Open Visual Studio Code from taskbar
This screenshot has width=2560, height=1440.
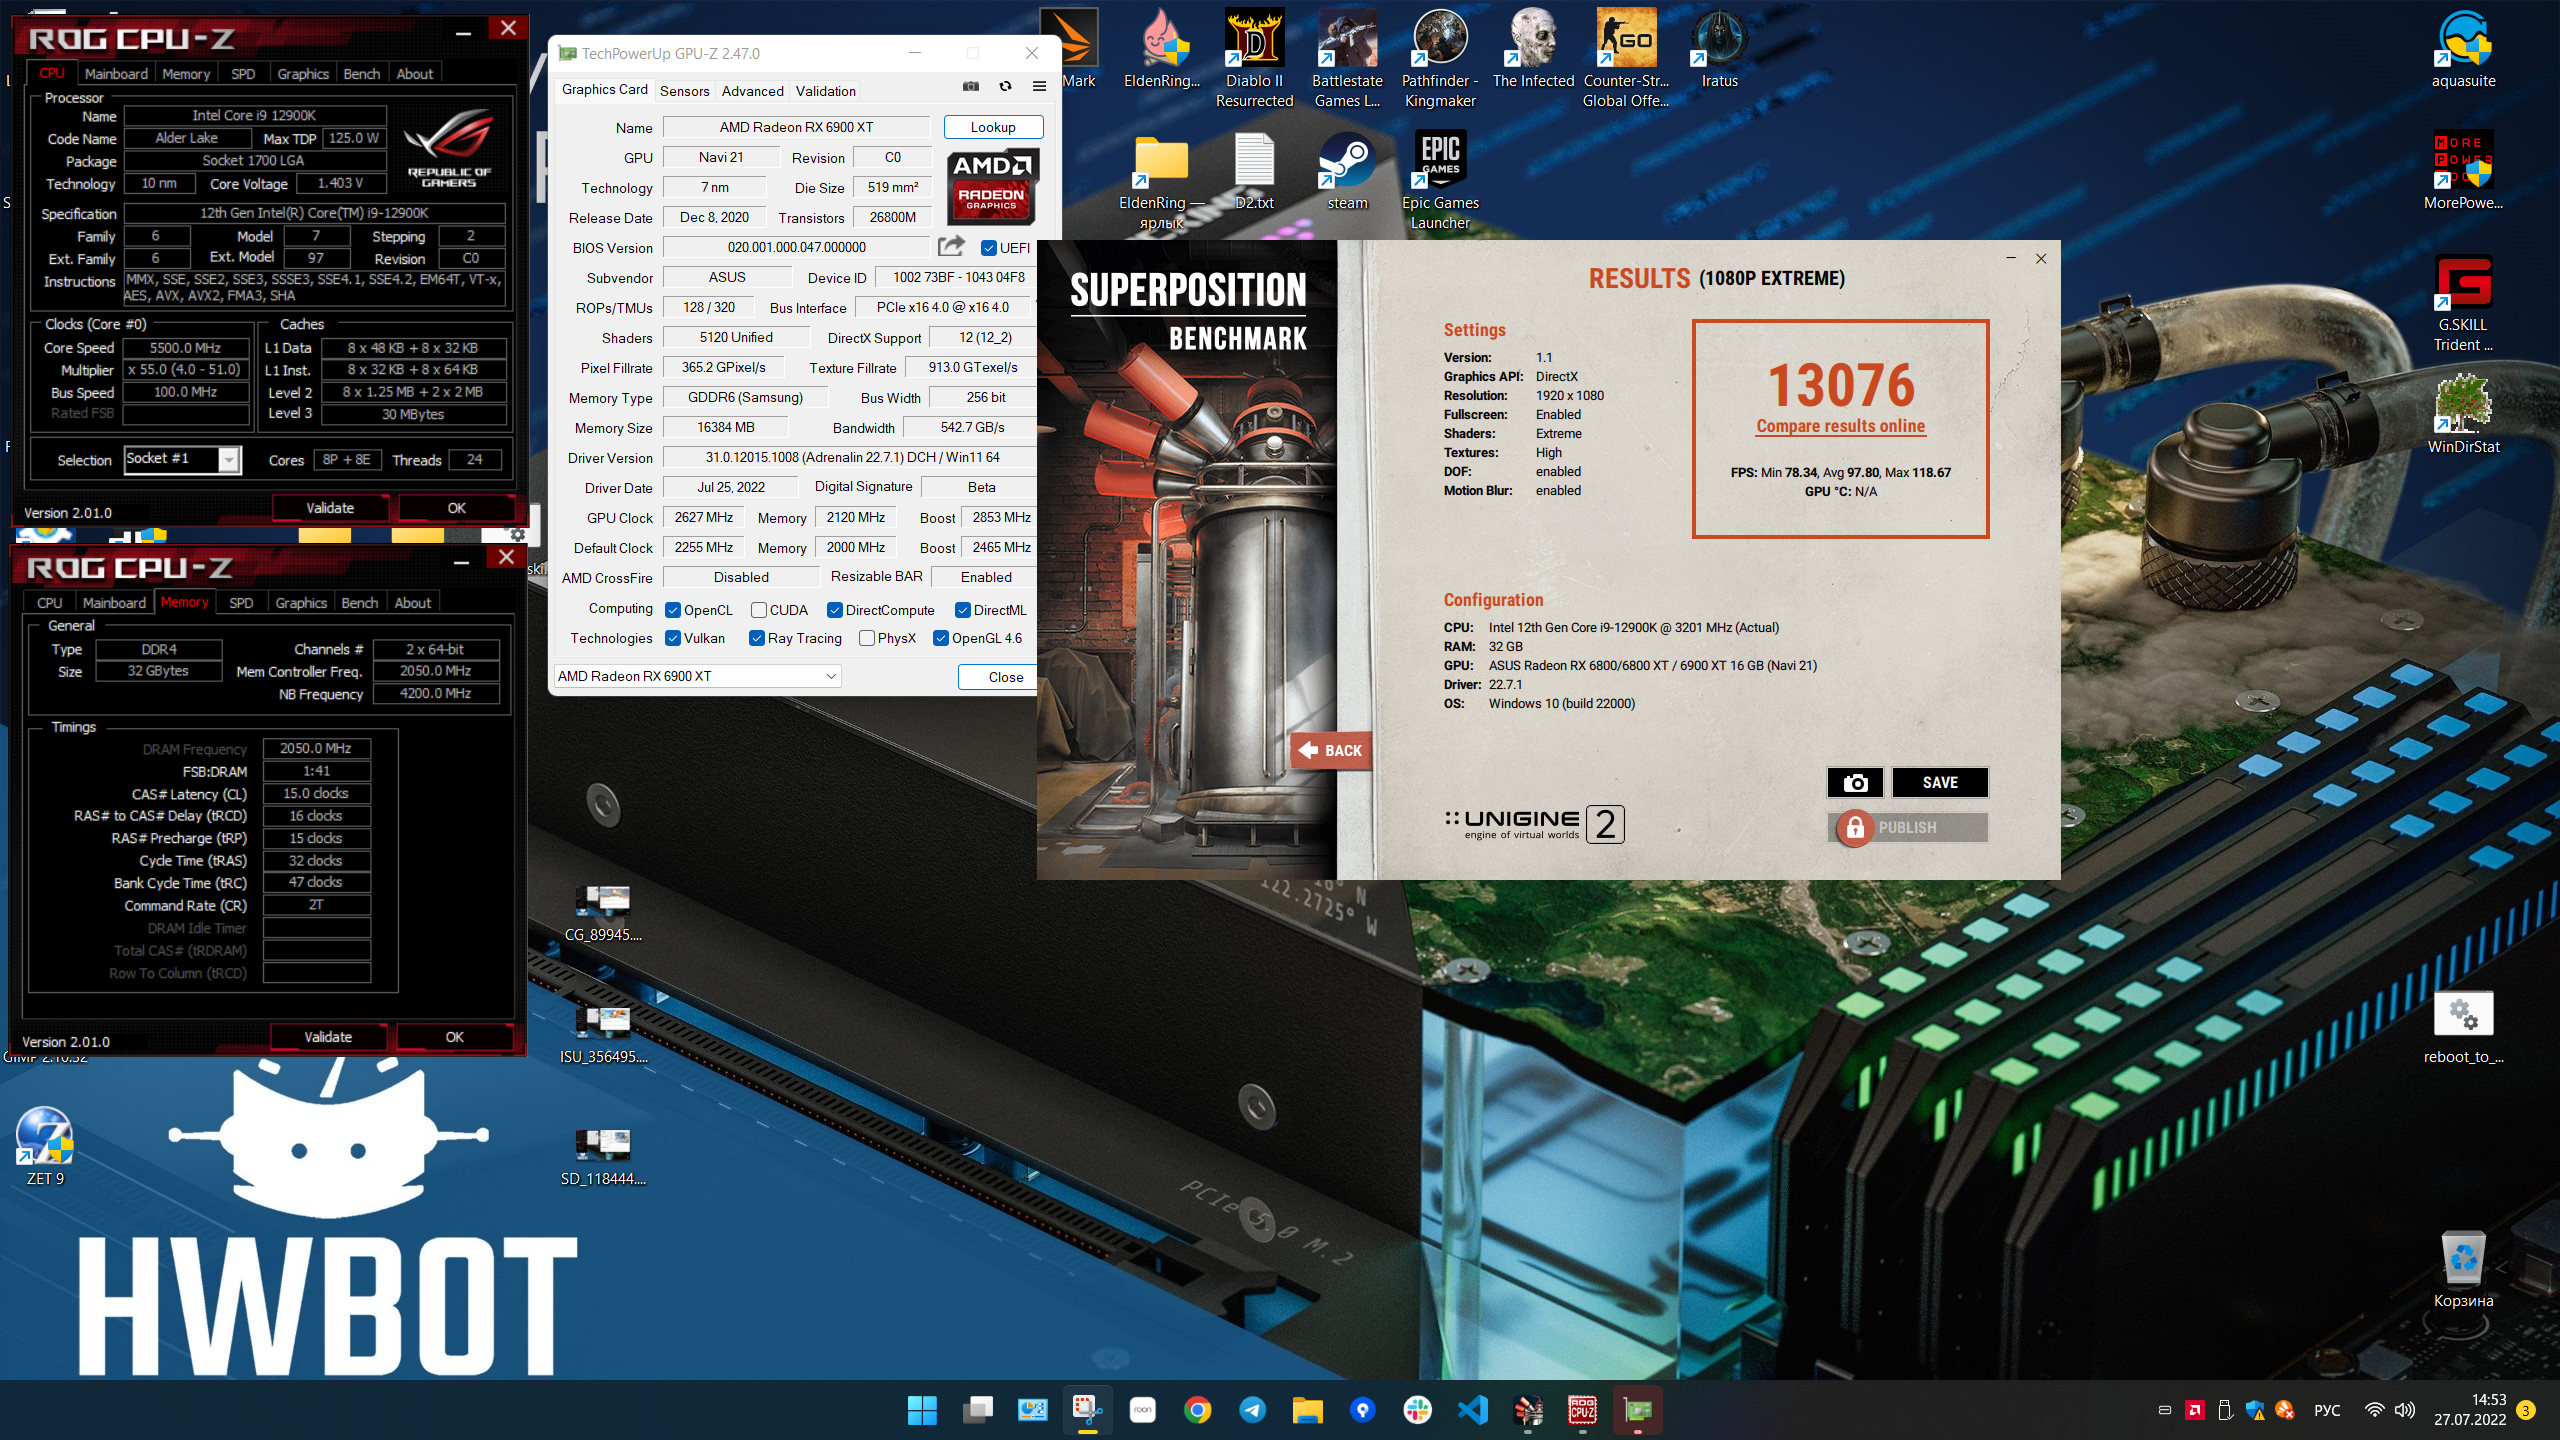click(x=1472, y=1410)
